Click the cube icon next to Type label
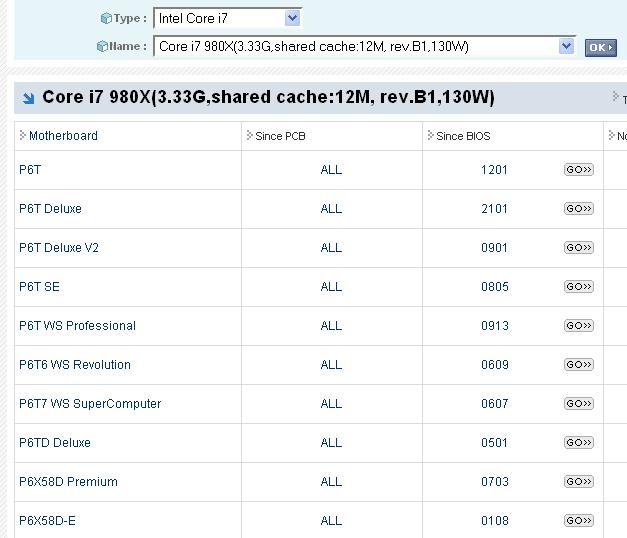 click(106, 18)
